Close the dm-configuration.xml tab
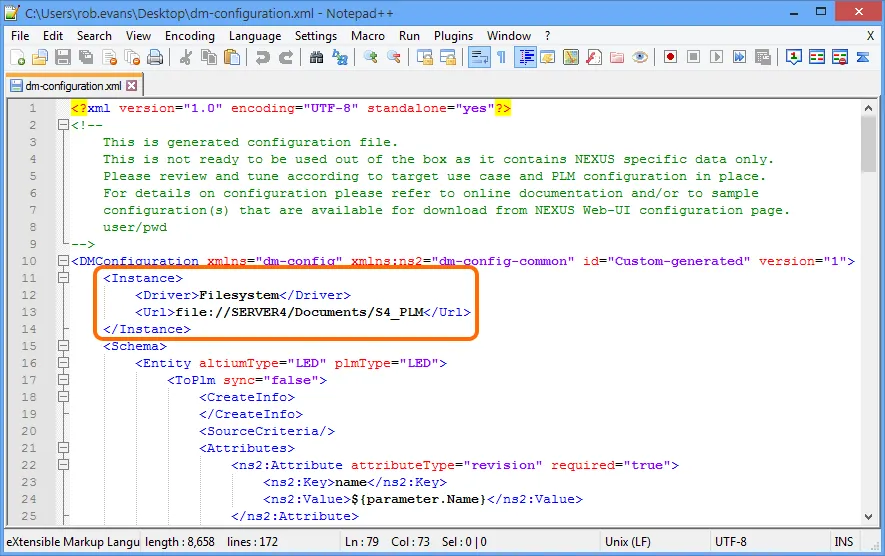The height and width of the screenshot is (556, 885). click(132, 86)
